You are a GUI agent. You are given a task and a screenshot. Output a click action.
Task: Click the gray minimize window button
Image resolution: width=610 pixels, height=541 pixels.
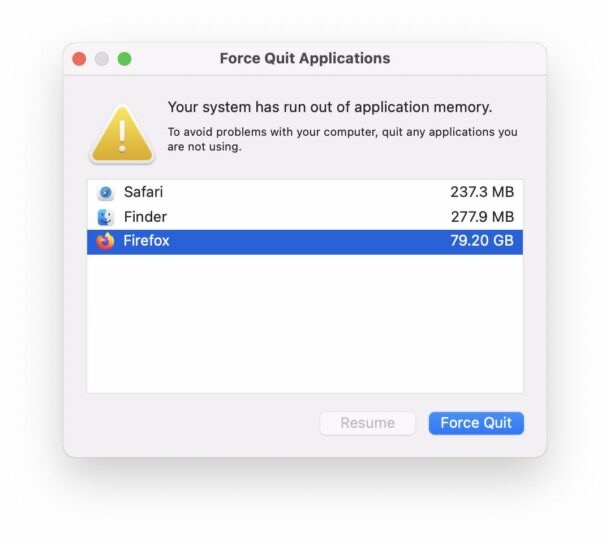pyautogui.click(x=102, y=59)
